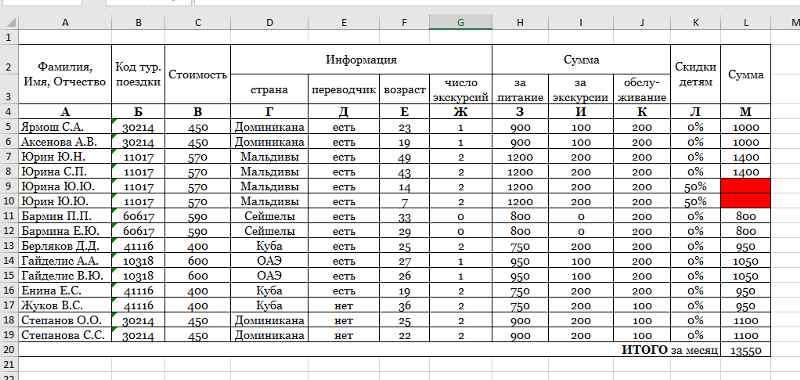Click code 10318 for Гайделис А.А.

[138, 261]
